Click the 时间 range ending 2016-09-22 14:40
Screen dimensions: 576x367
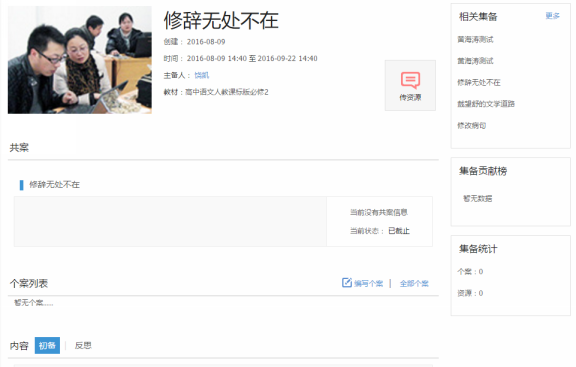[252, 58]
